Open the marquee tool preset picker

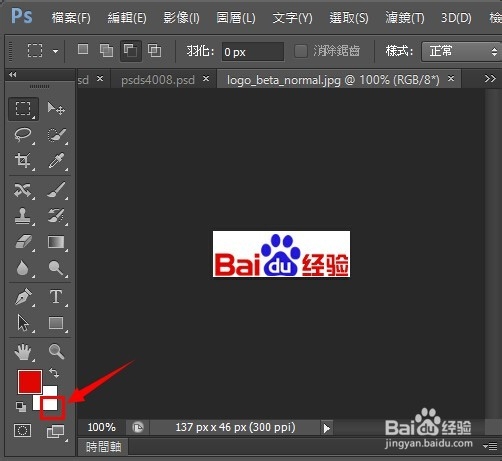pyautogui.click(x=55, y=51)
